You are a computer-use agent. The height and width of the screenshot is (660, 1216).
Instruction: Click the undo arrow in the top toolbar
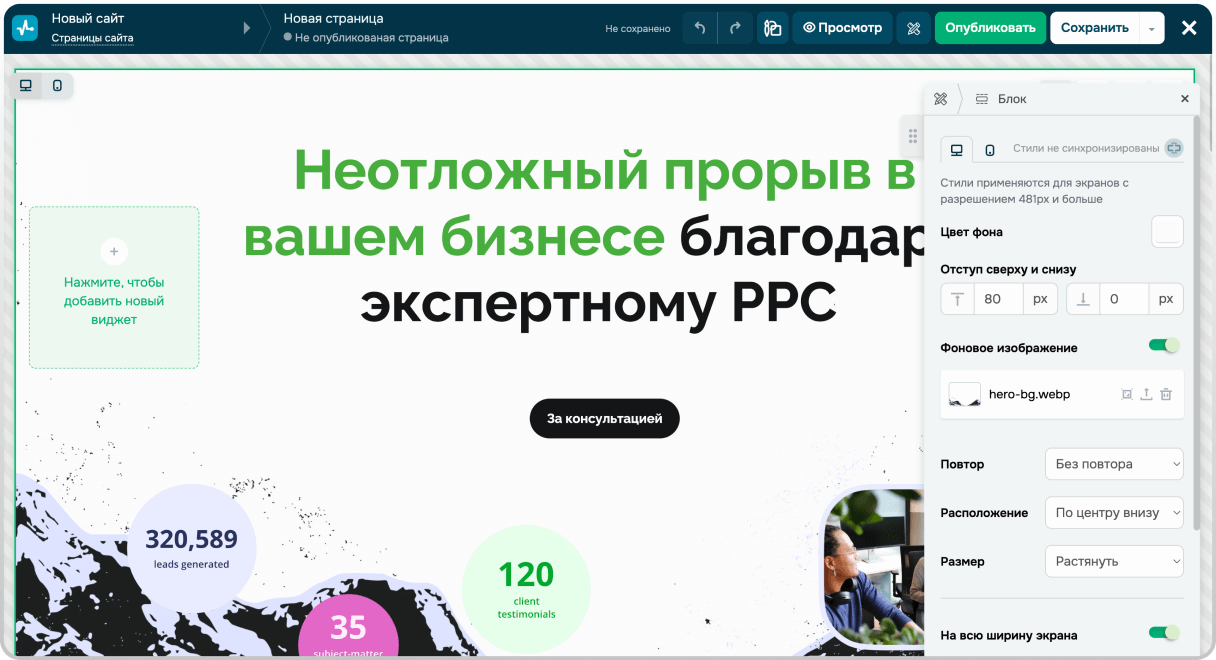click(x=700, y=28)
